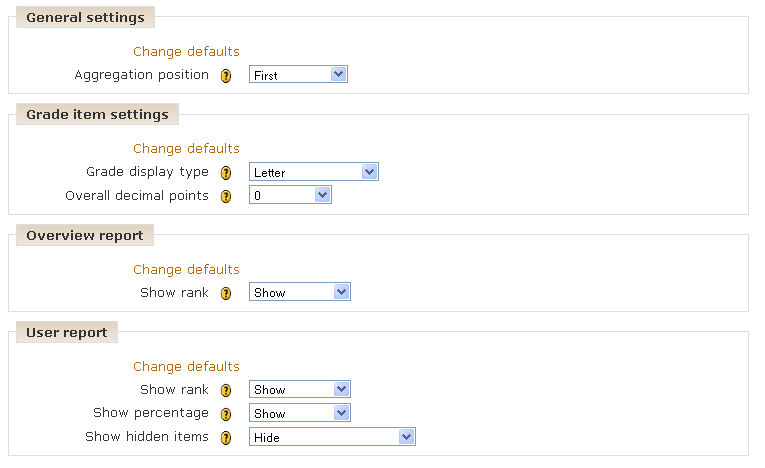This screenshot has height=468, width=765.
Task: Click the User report section header
Action: [x=67, y=332]
